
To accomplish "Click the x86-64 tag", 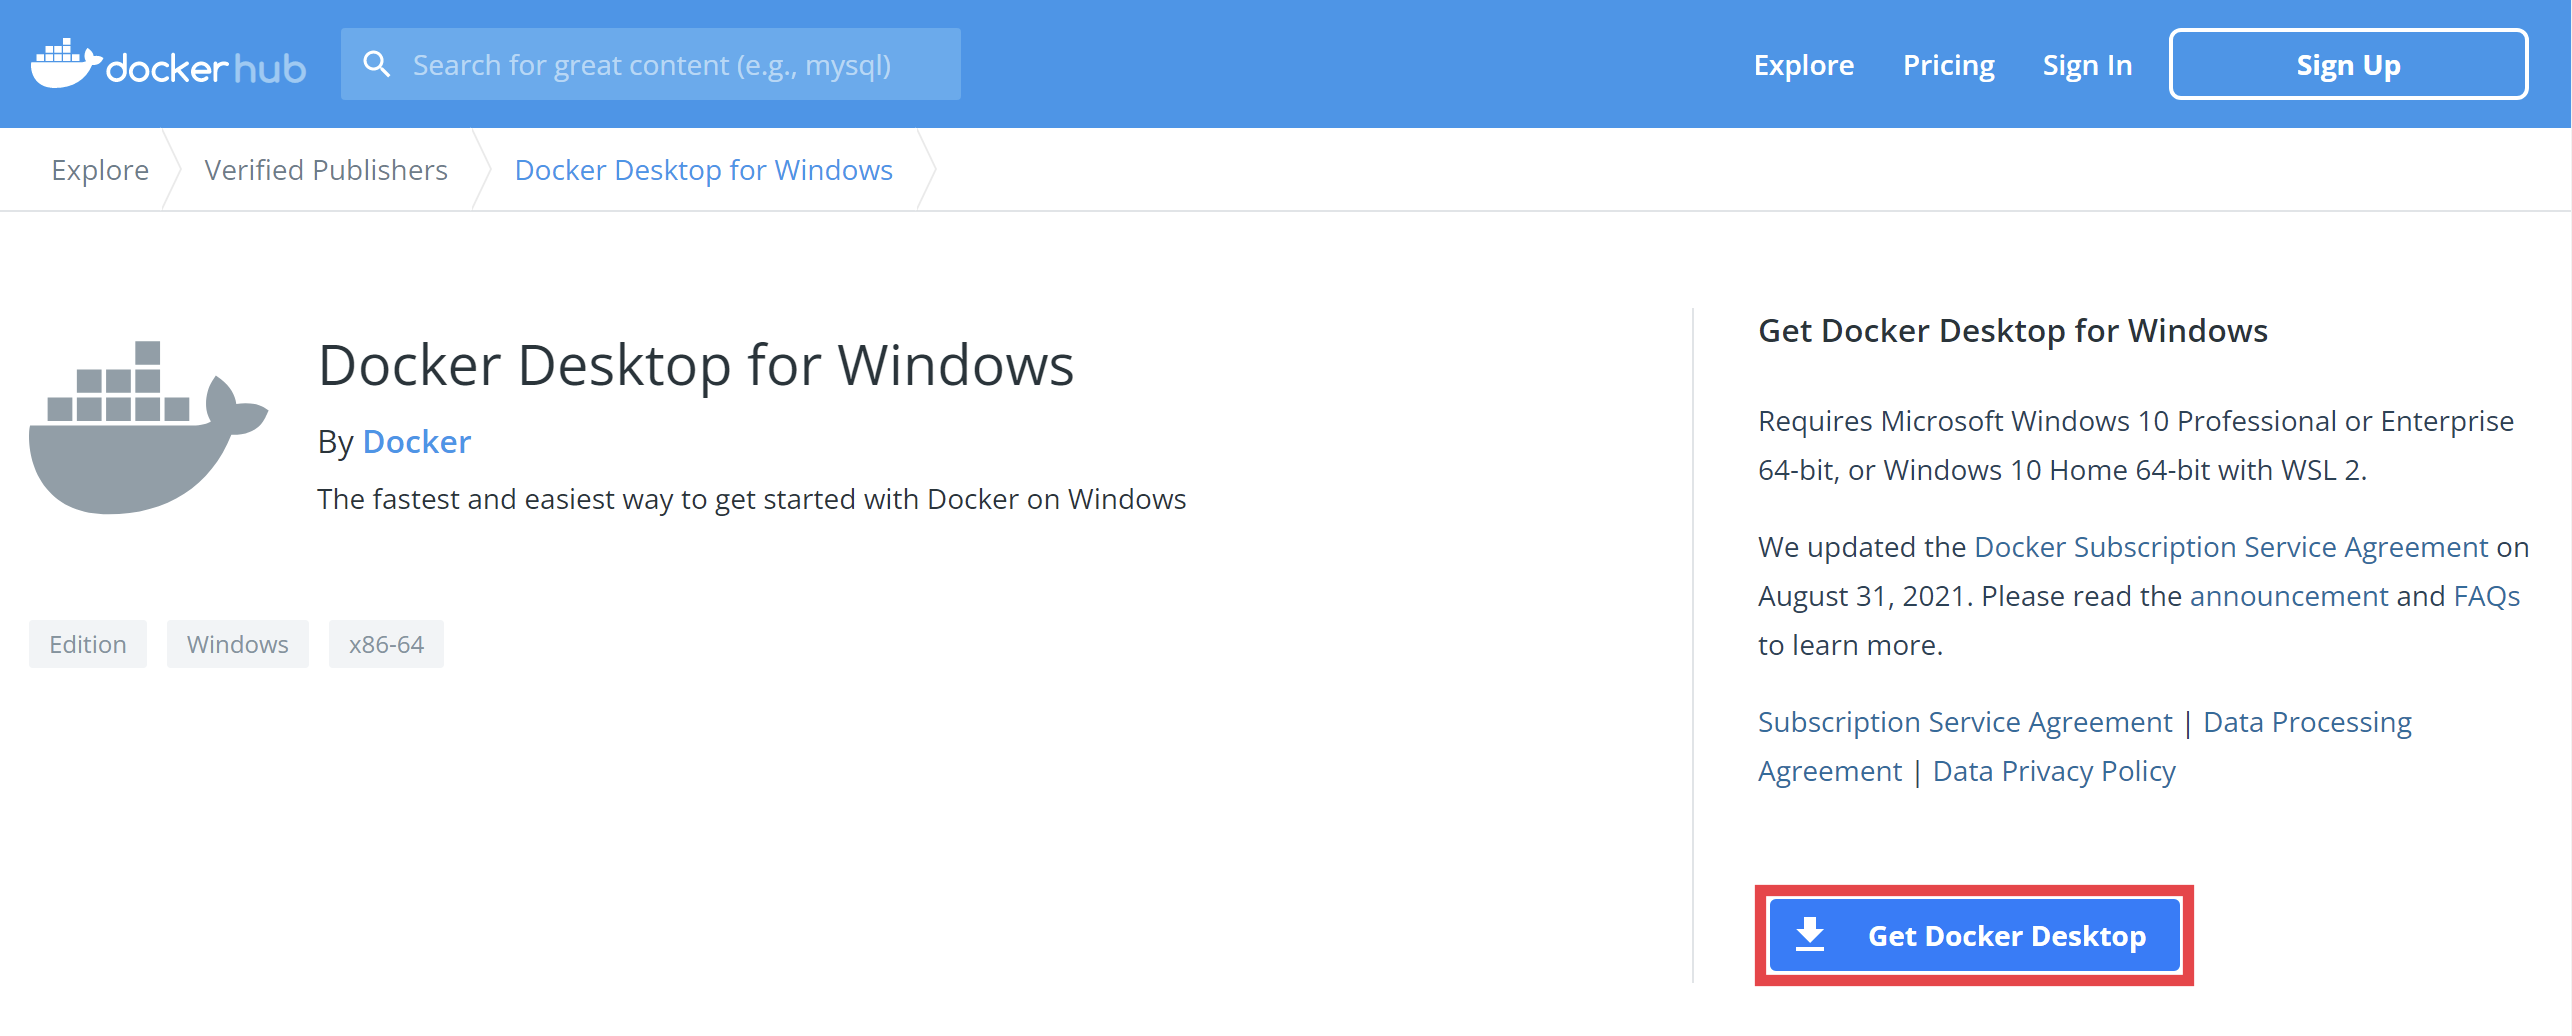I will (386, 644).
